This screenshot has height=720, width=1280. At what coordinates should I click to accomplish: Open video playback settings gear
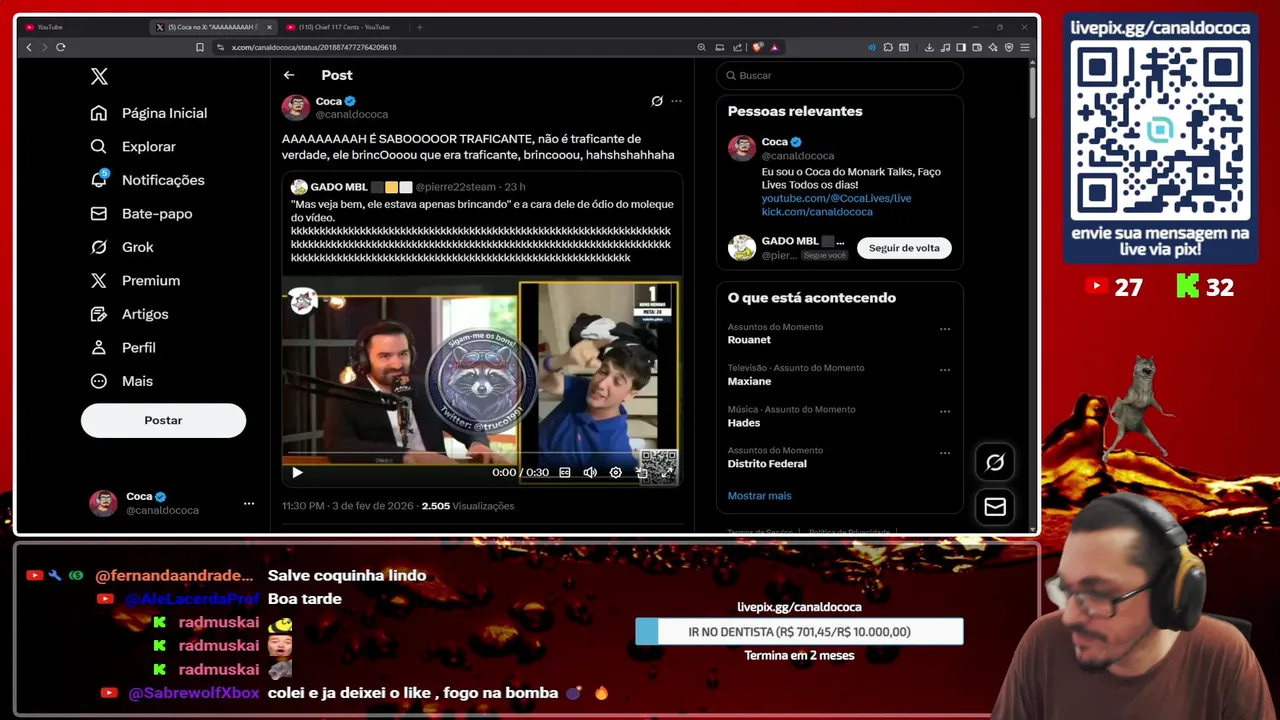(616, 472)
